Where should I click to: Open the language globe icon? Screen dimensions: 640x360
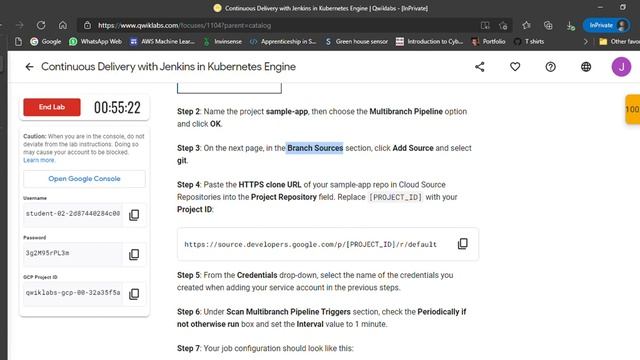pos(586,67)
